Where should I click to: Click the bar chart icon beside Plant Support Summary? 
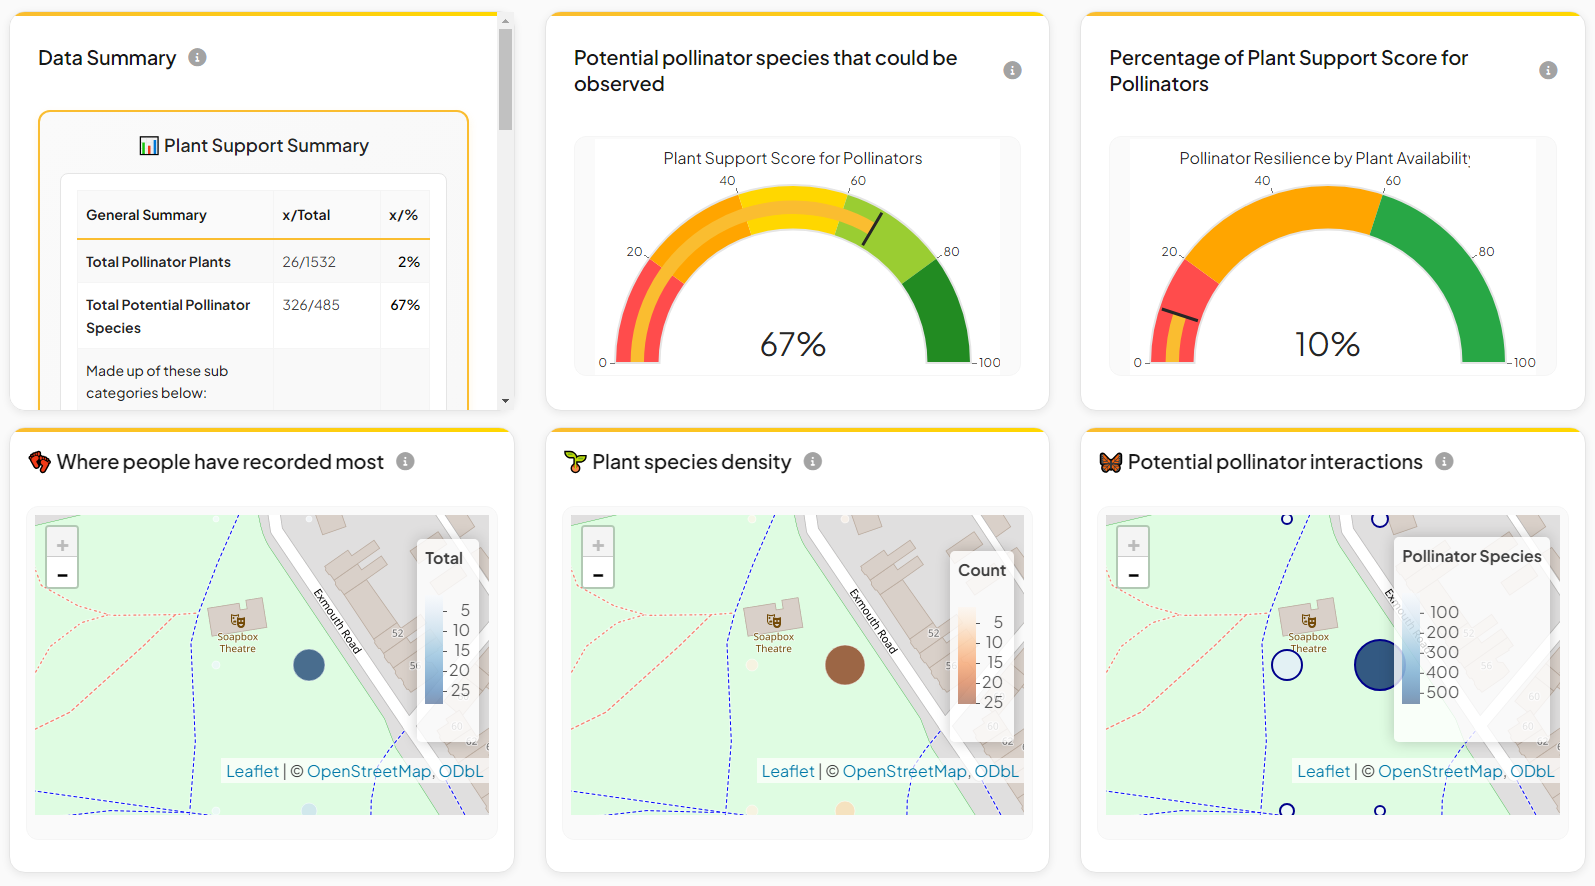click(149, 146)
